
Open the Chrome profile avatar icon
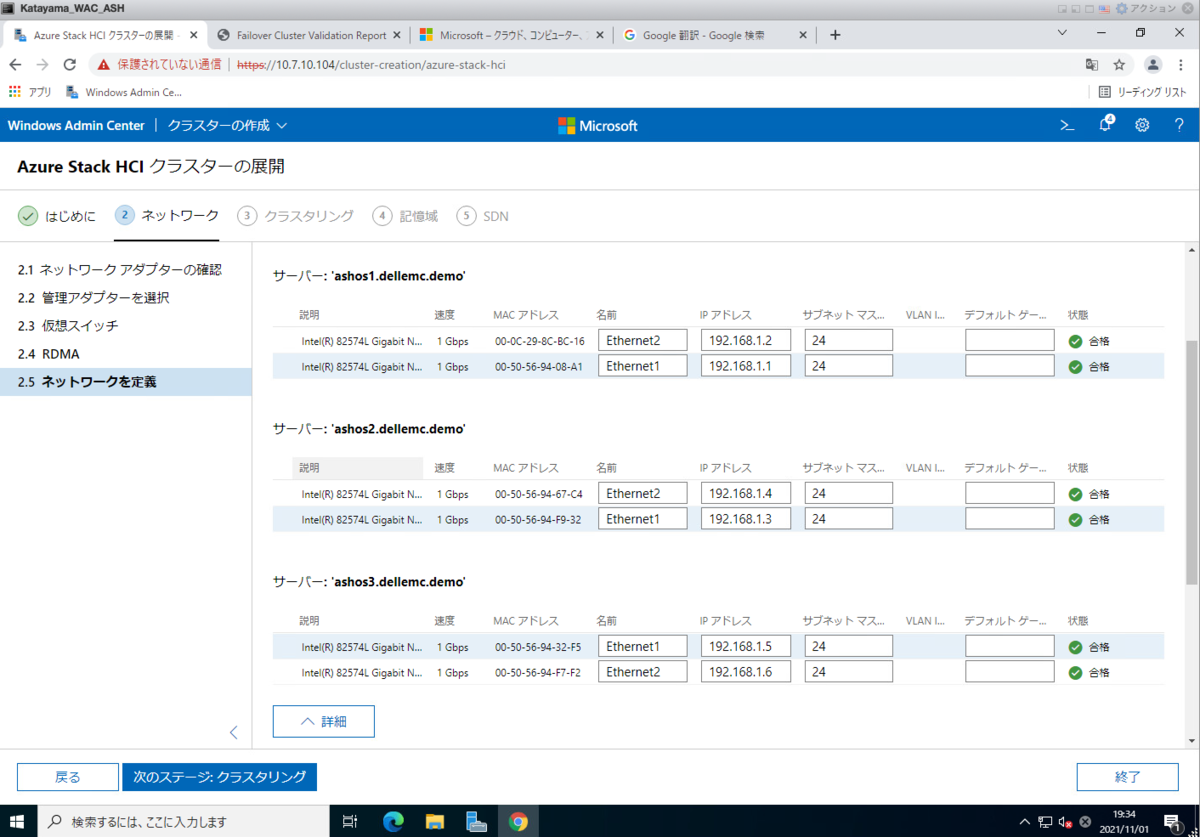tap(1153, 64)
